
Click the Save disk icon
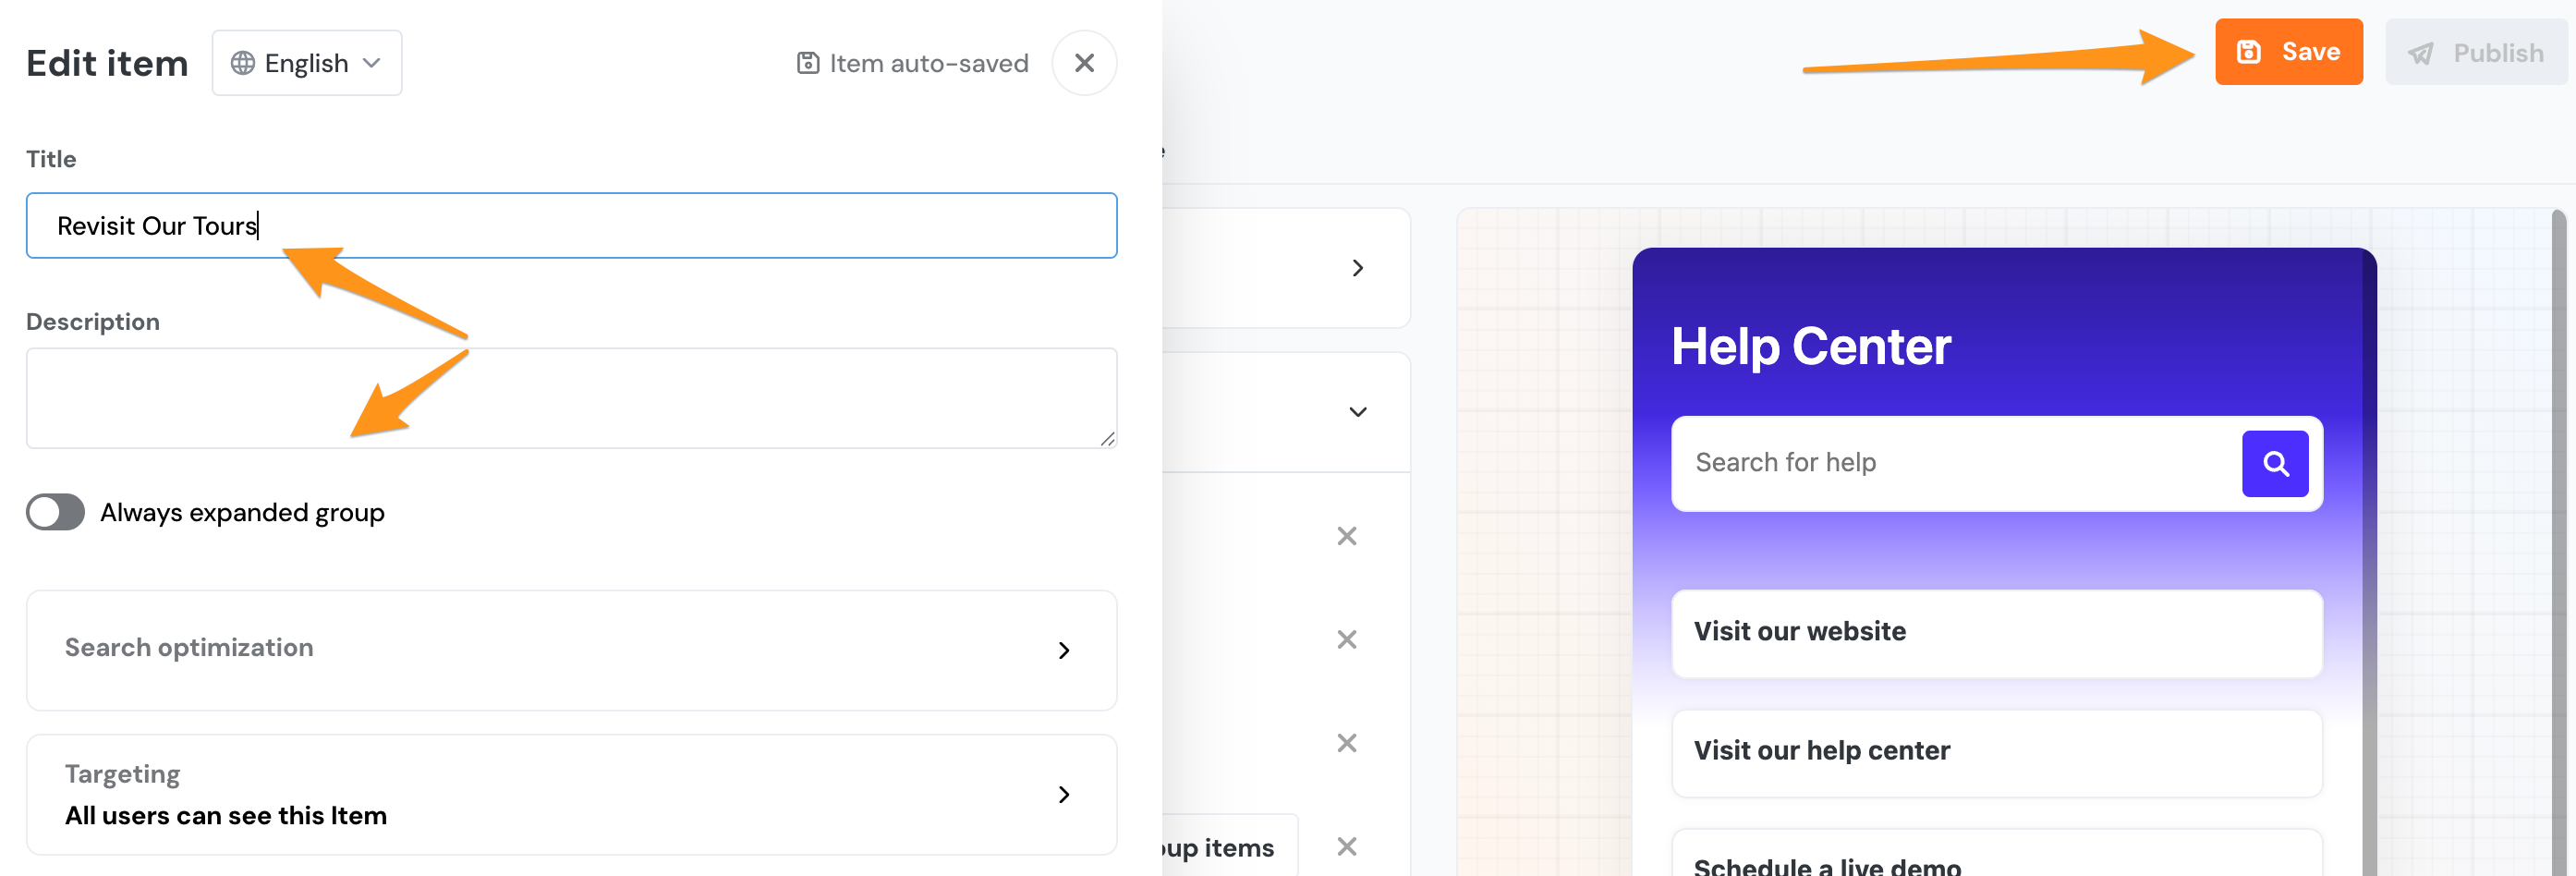tap(2247, 52)
